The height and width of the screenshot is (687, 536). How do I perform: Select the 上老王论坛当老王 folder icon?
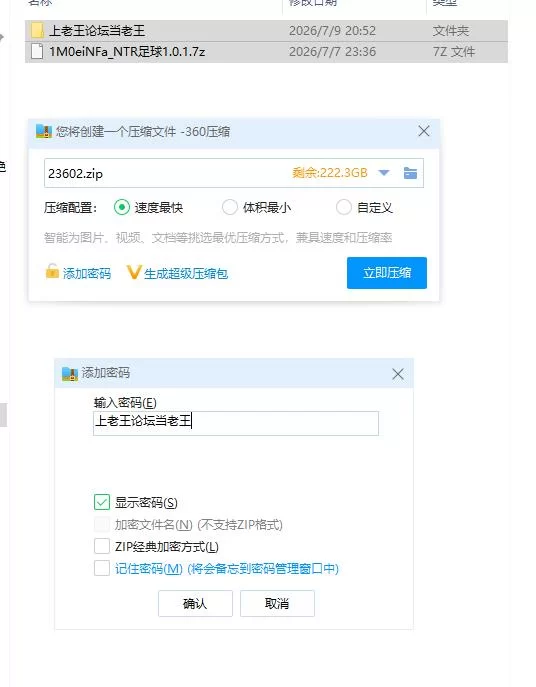coord(38,30)
